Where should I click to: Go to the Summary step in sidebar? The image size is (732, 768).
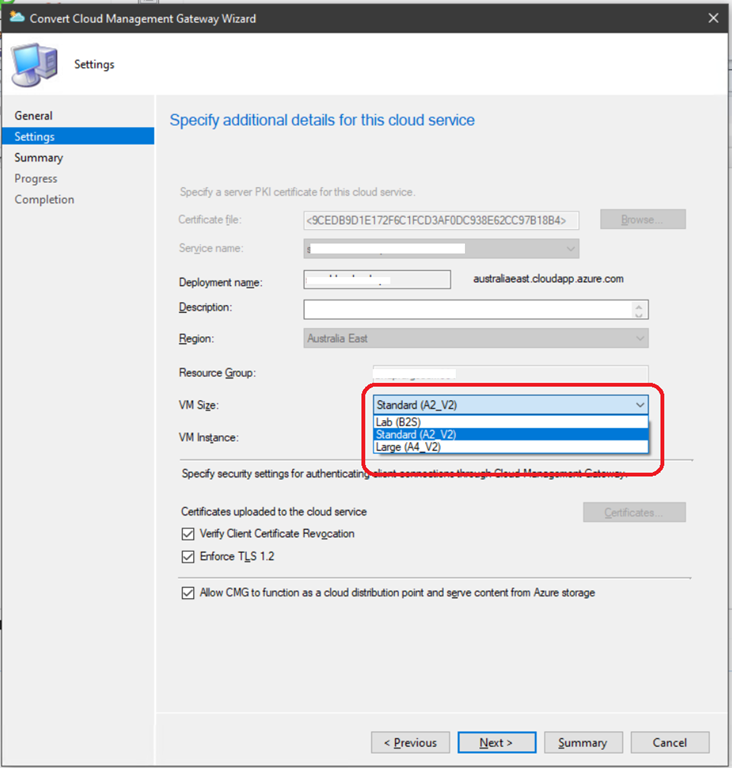click(x=39, y=158)
